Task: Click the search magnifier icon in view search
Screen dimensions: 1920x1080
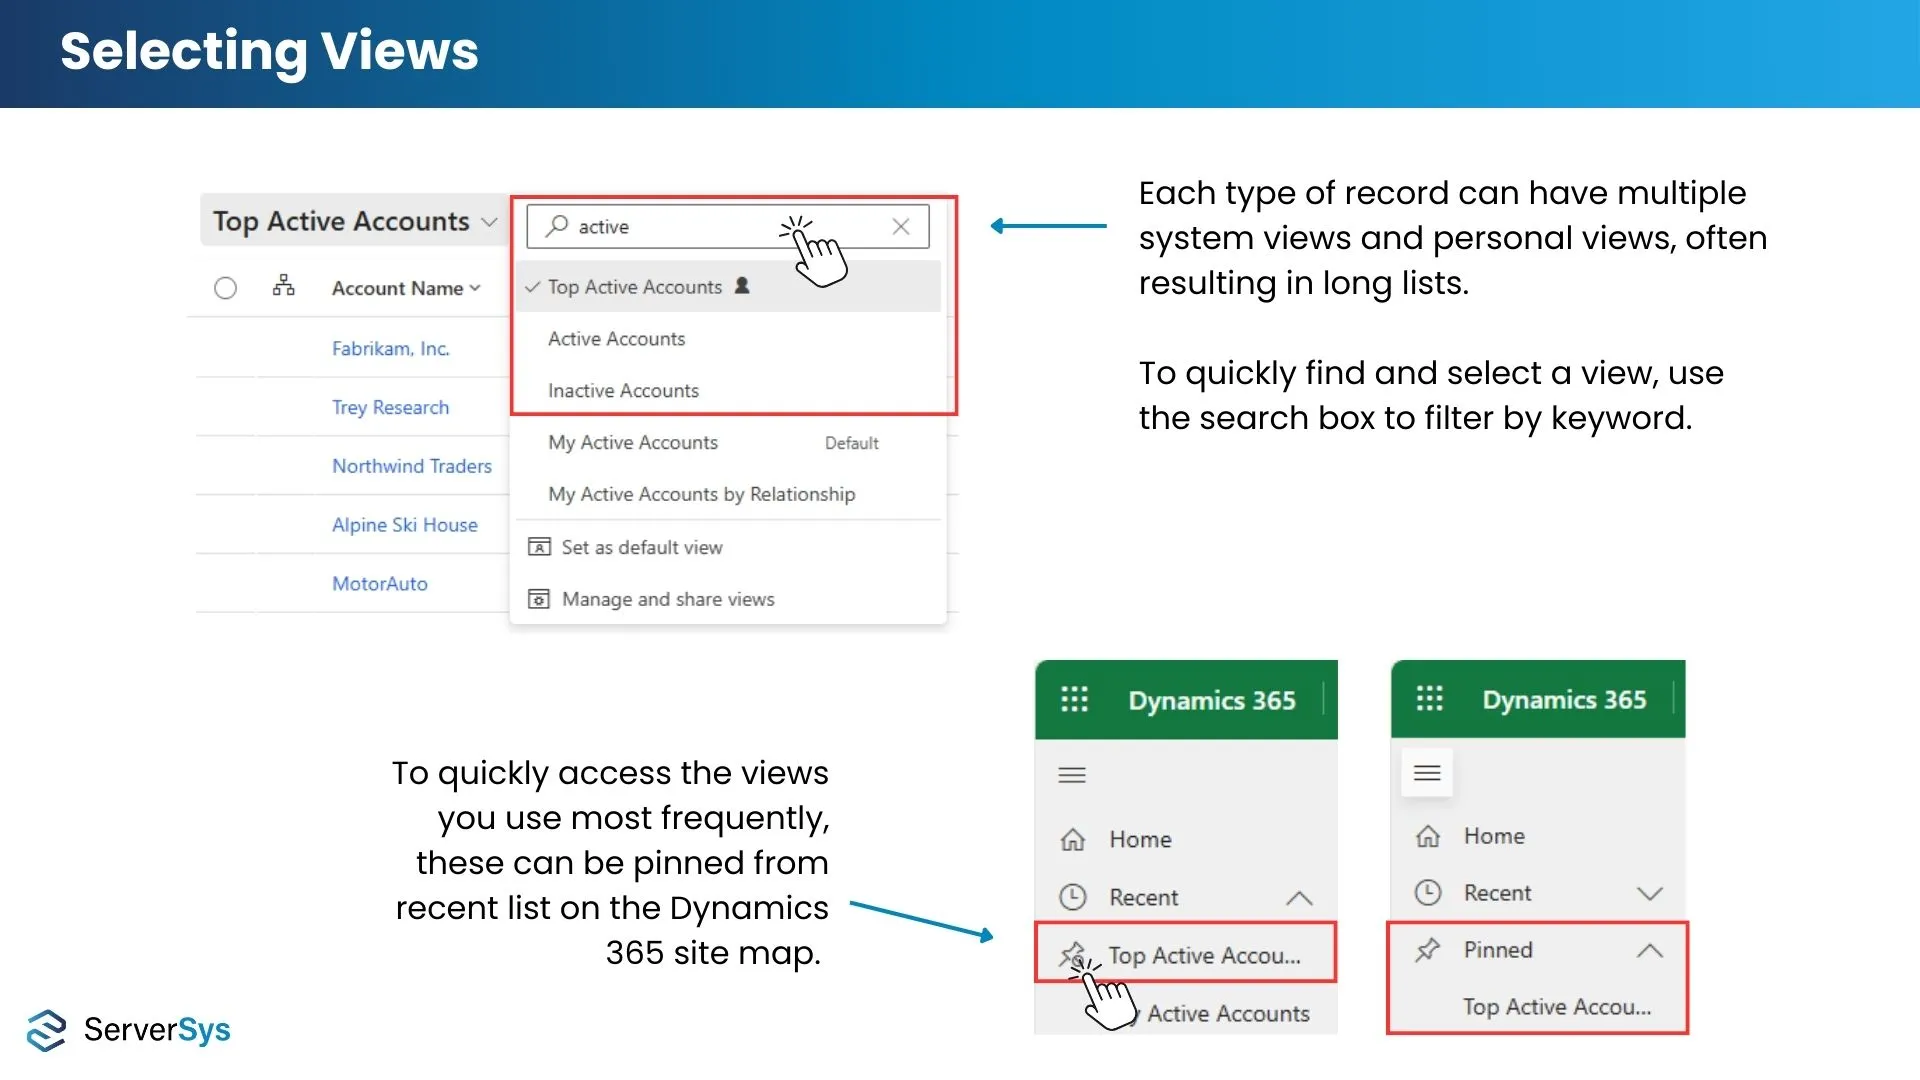Action: tap(557, 226)
